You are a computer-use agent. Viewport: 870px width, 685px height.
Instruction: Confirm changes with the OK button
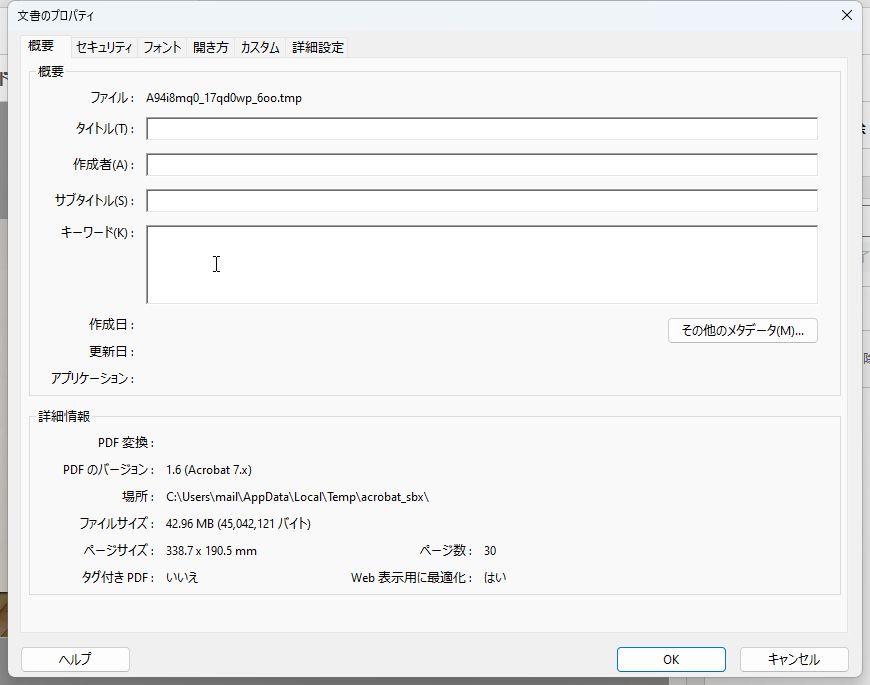point(670,659)
